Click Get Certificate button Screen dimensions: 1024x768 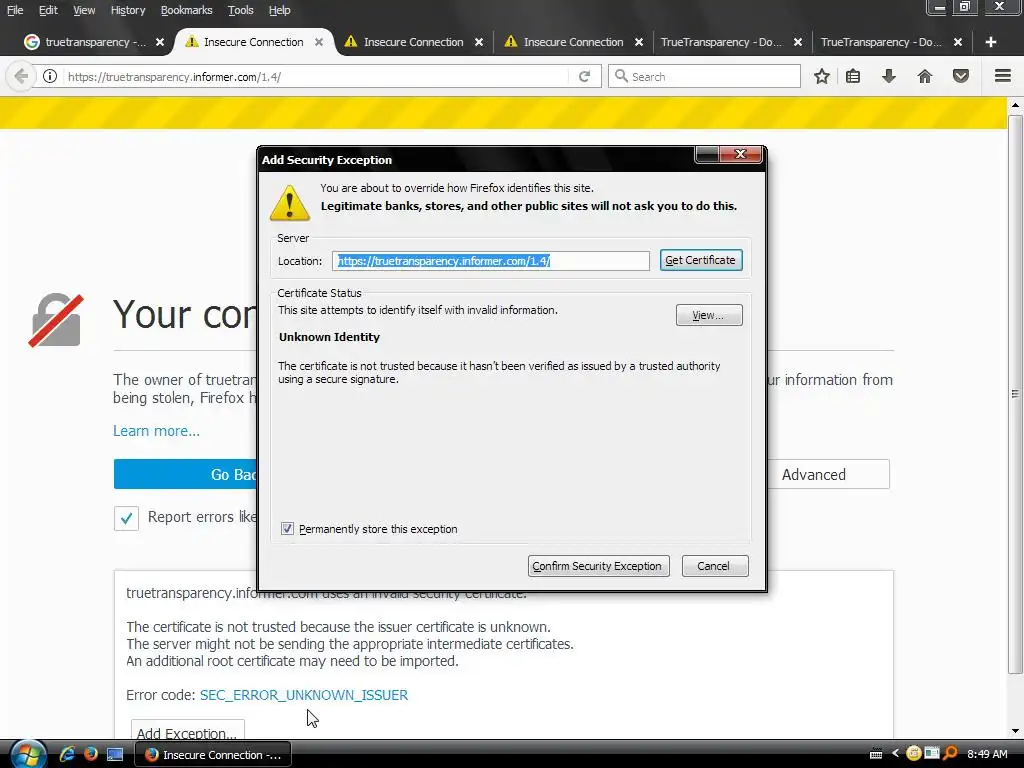click(701, 260)
